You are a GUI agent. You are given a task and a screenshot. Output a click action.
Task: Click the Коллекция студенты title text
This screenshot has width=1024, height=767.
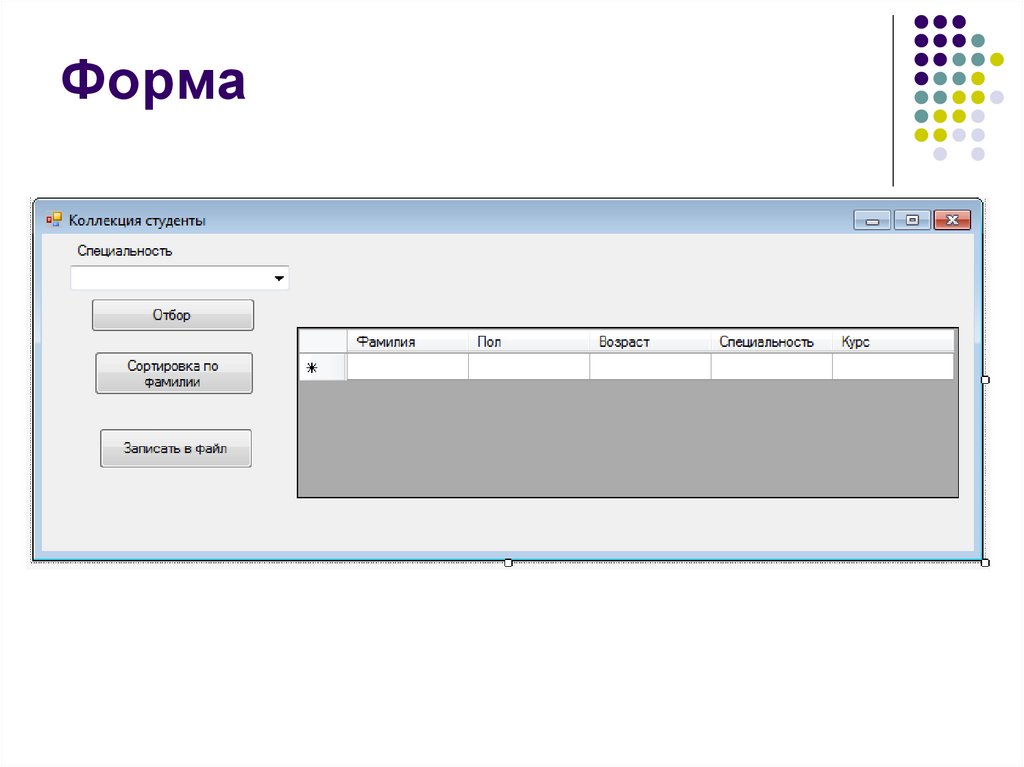point(137,221)
